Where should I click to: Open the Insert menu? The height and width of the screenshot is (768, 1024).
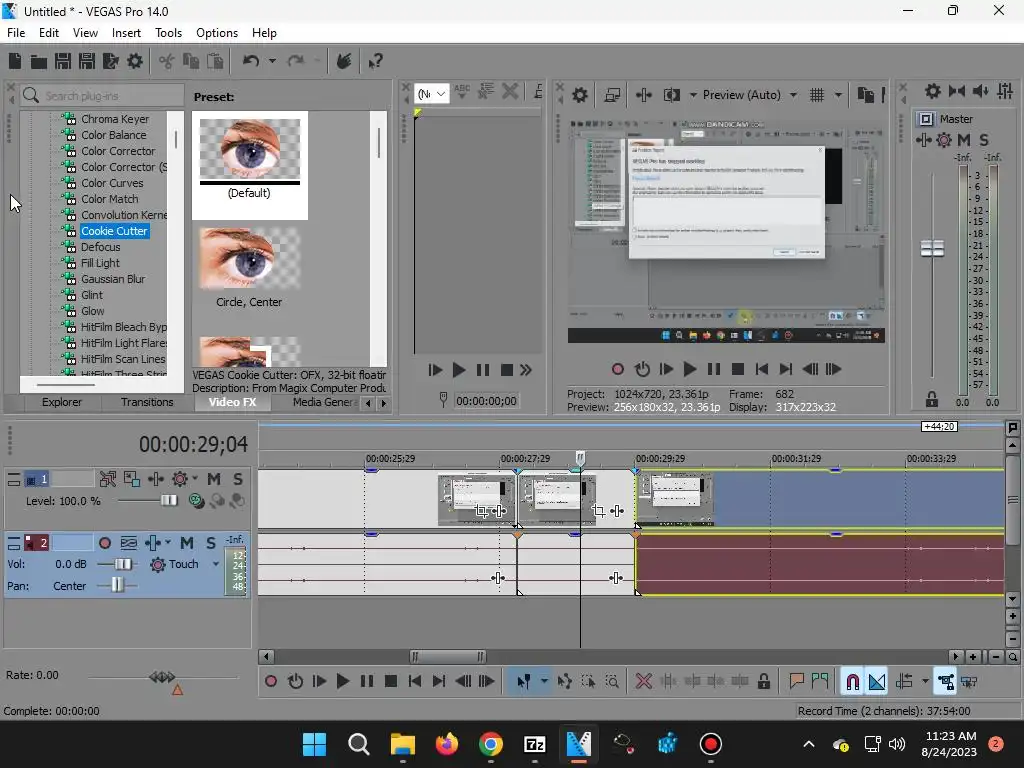126,33
